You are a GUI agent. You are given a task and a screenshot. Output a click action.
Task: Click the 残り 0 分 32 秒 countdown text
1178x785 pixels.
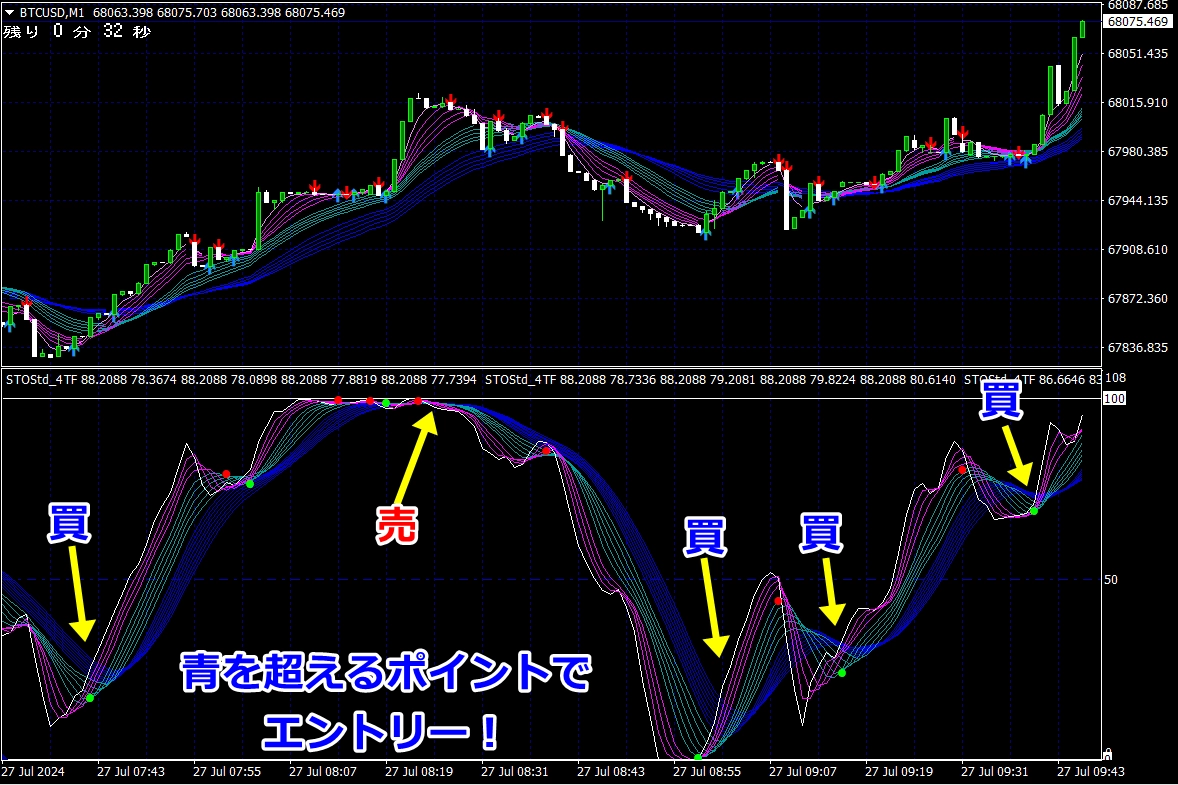[x=77, y=32]
